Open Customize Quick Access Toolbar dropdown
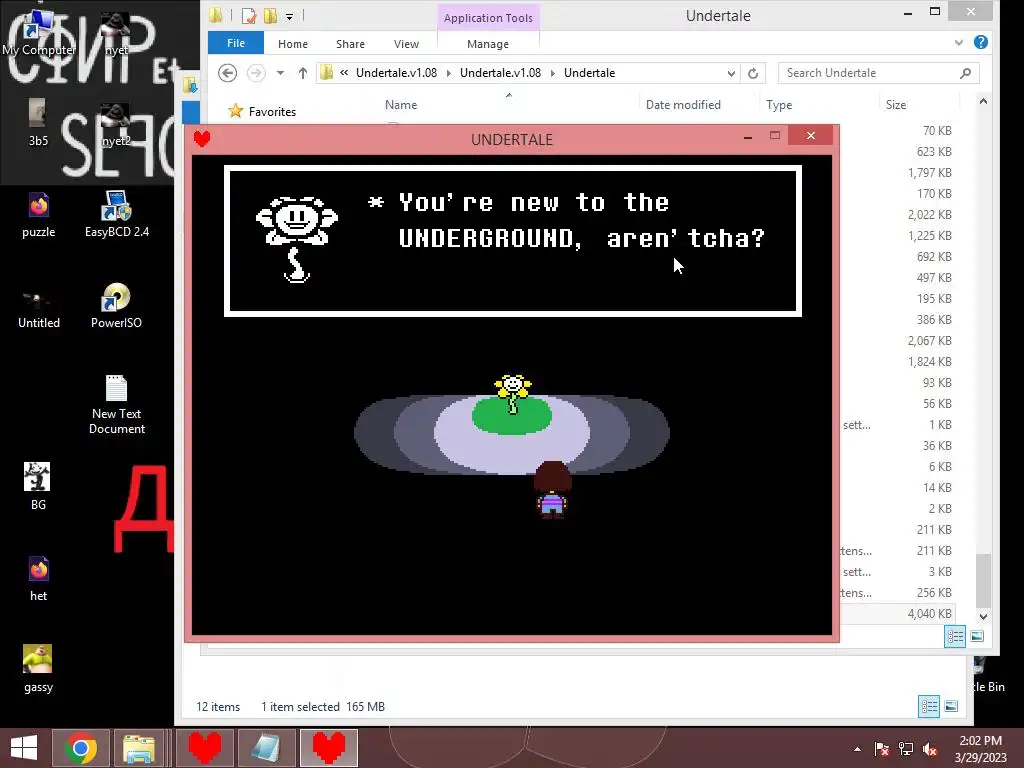The image size is (1024, 768). [x=289, y=16]
